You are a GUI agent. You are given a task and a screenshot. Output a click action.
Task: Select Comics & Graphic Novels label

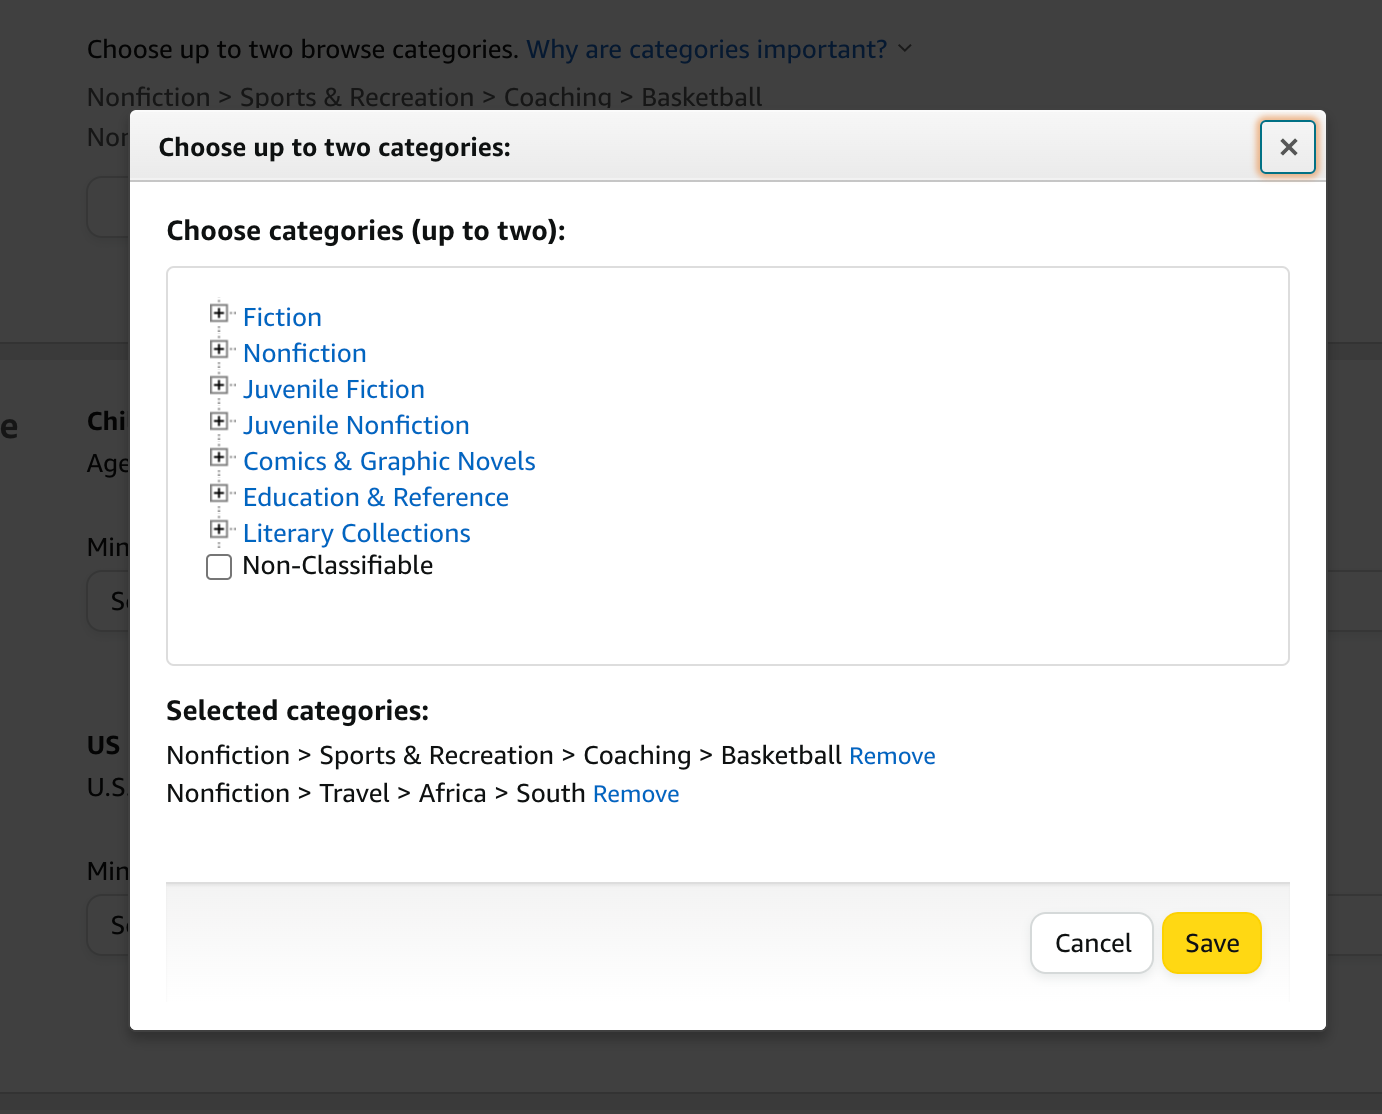389,461
